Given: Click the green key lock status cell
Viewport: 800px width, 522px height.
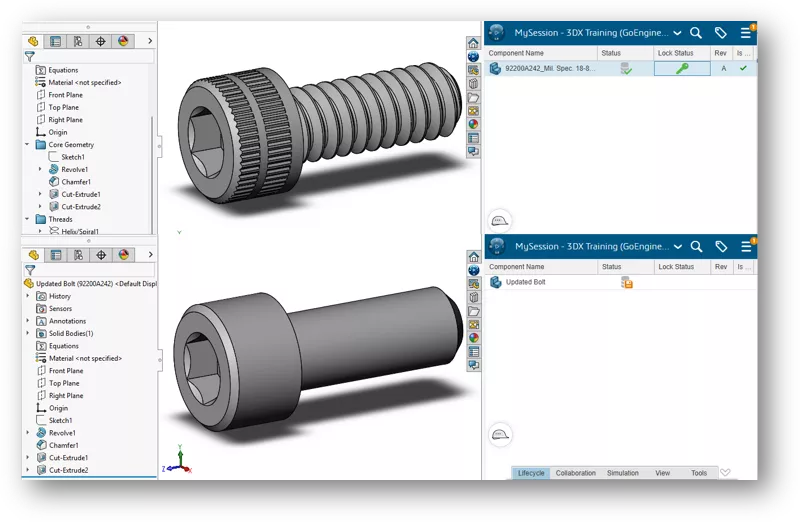Looking at the screenshot, I should (682, 68).
